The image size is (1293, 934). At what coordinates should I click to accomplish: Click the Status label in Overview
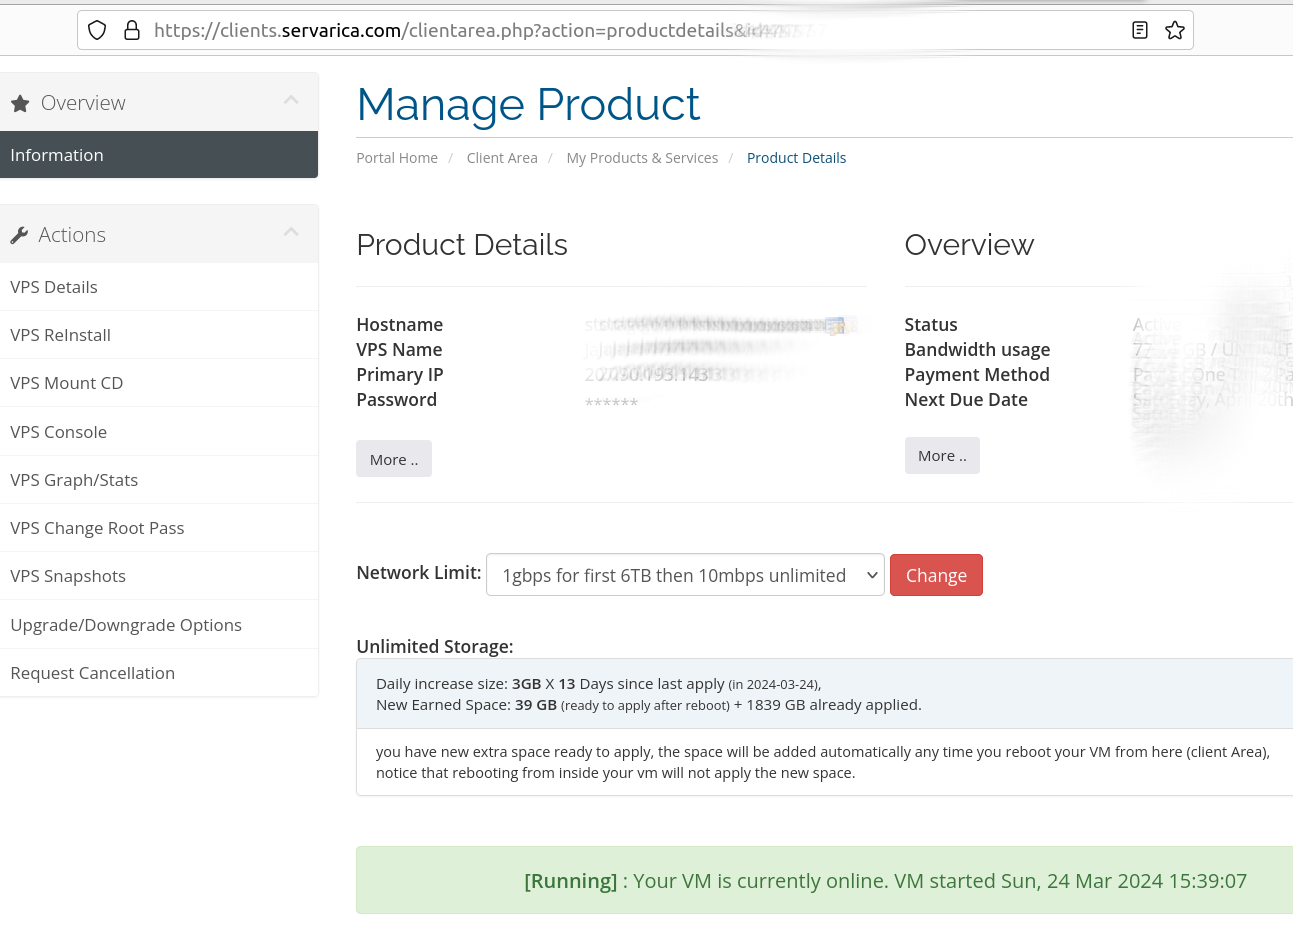pos(931,325)
